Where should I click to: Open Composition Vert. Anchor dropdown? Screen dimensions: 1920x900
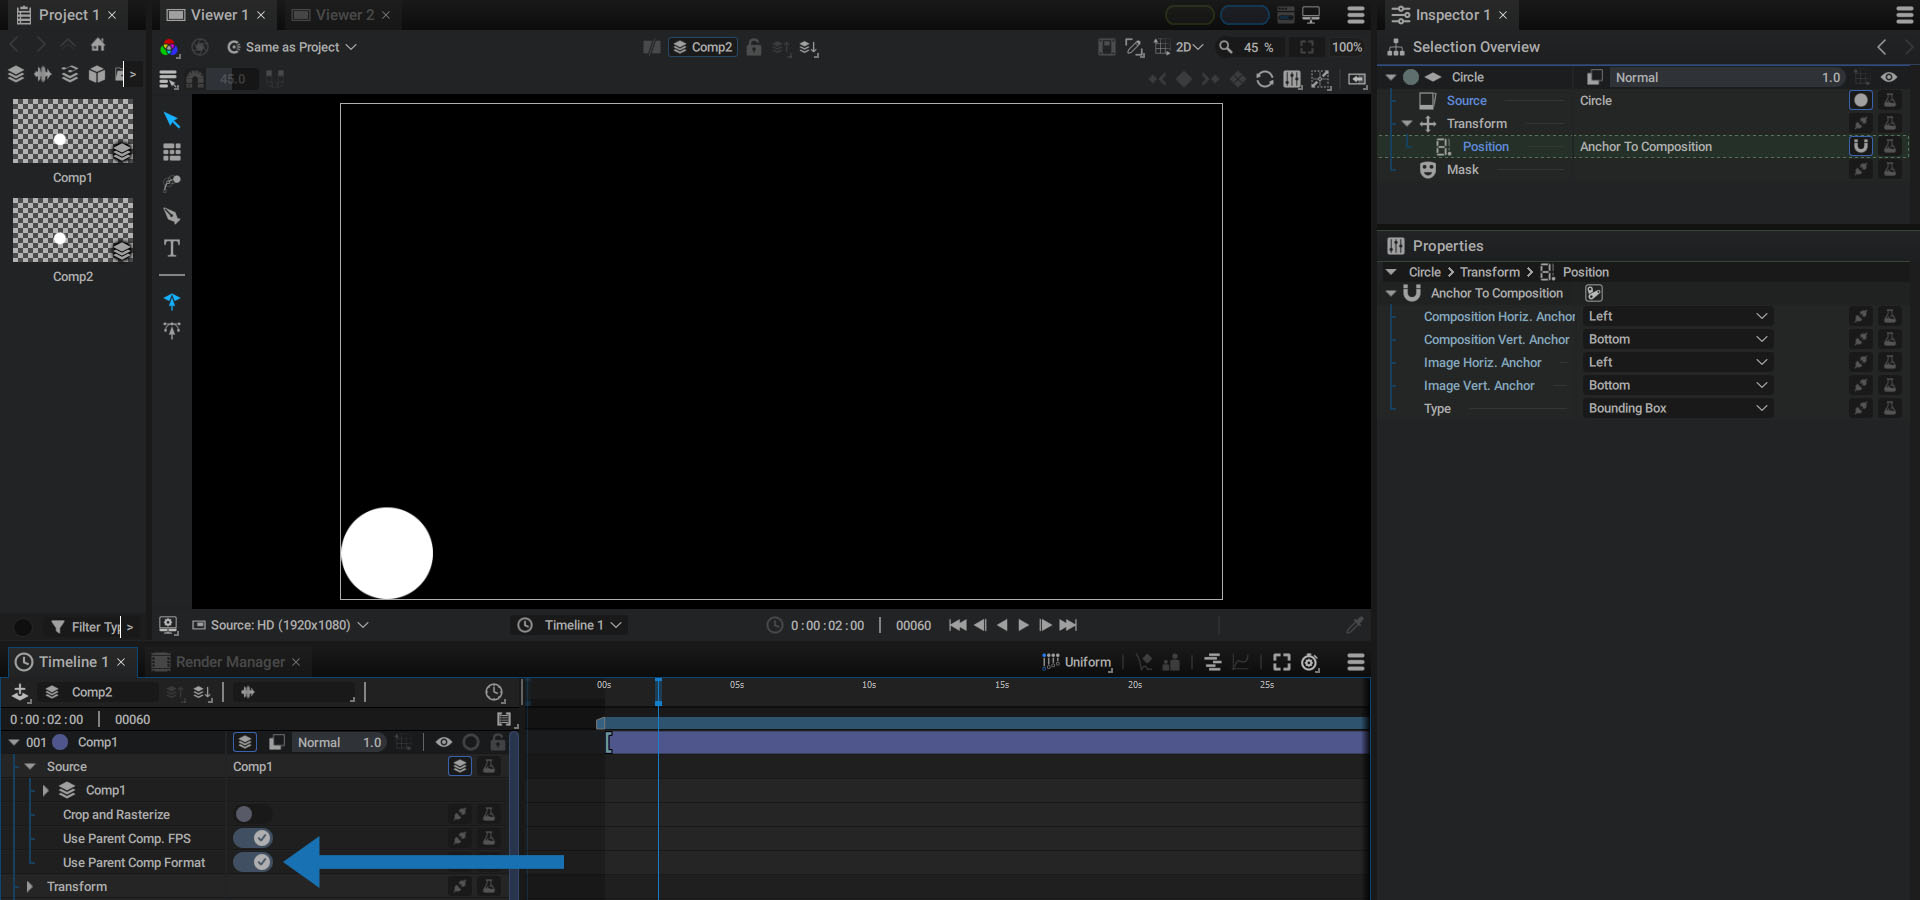pyautogui.click(x=1678, y=339)
